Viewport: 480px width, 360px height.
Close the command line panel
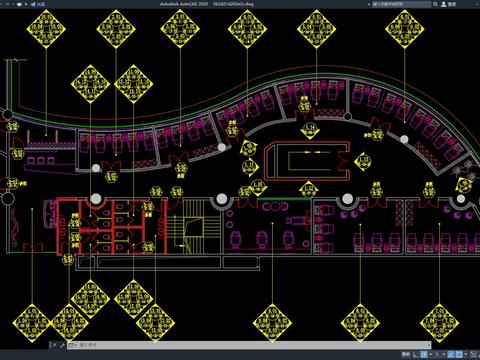[54, 345]
